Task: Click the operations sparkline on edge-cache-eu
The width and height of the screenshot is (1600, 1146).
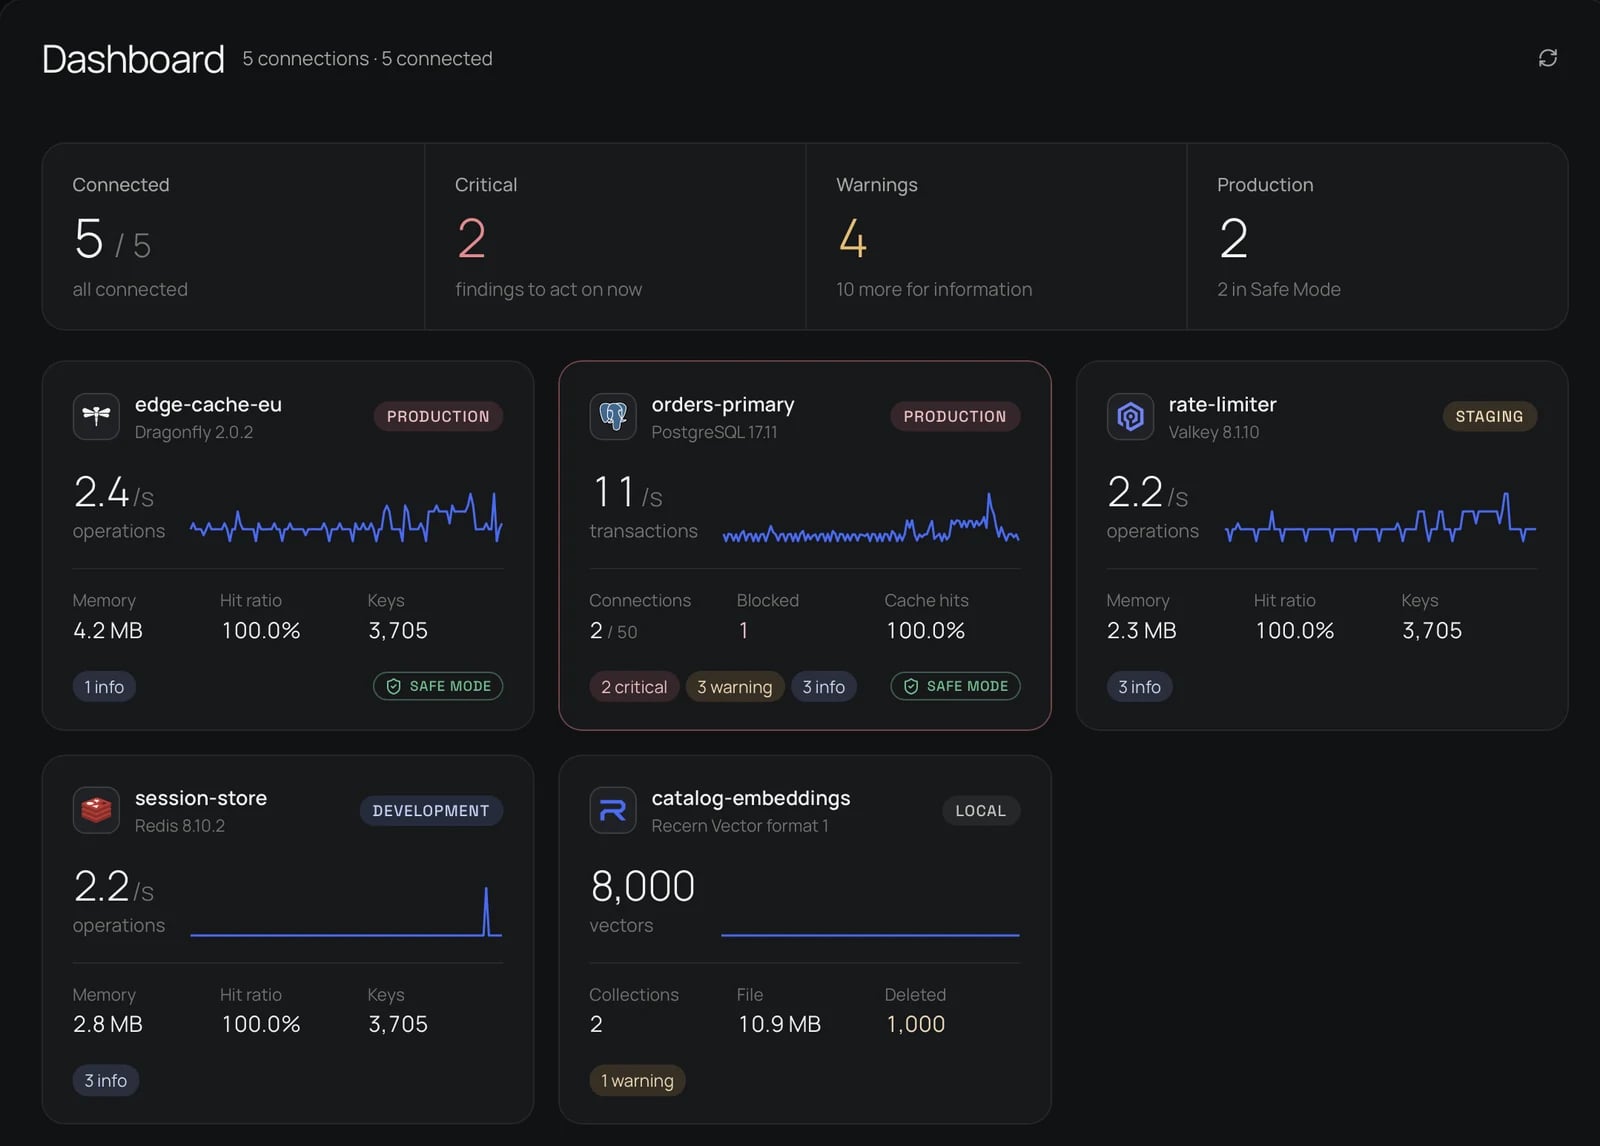Action: (x=346, y=517)
